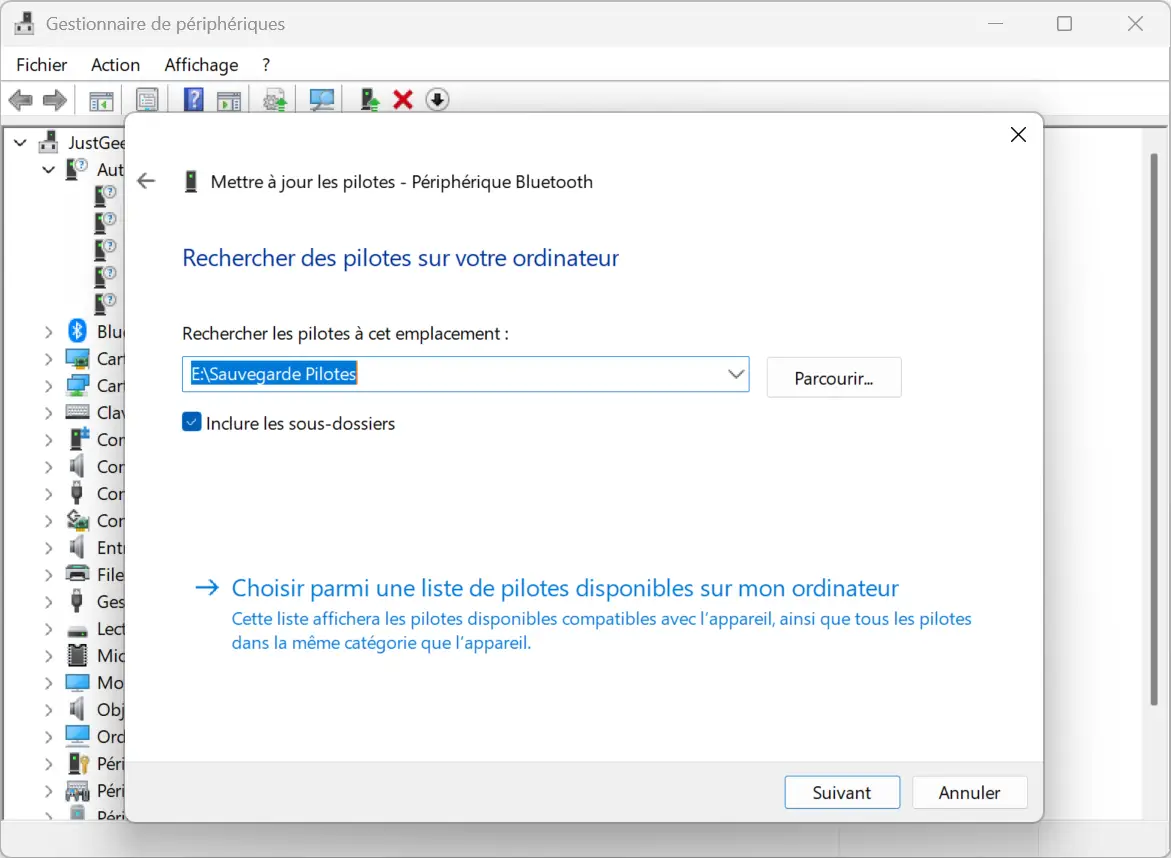Uncheck Inclure les sous-dossiers
The width and height of the screenshot is (1171, 858).
click(x=192, y=422)
